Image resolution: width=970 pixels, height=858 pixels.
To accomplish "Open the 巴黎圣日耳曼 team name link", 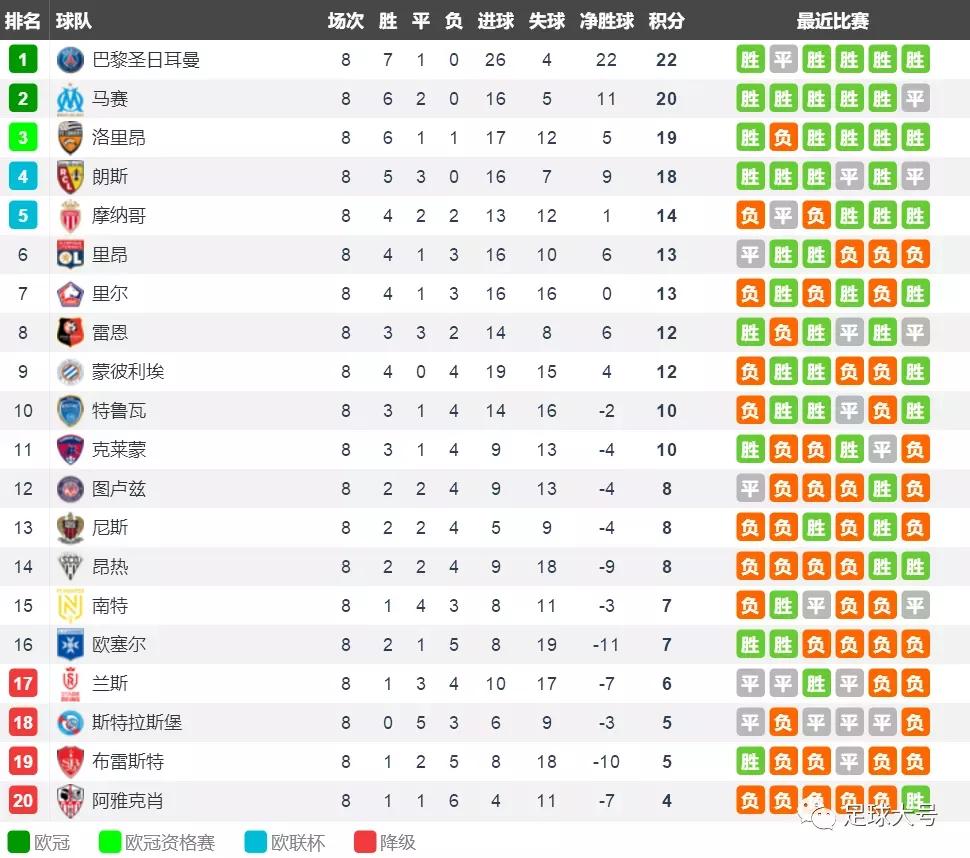I will click(146, 60).
